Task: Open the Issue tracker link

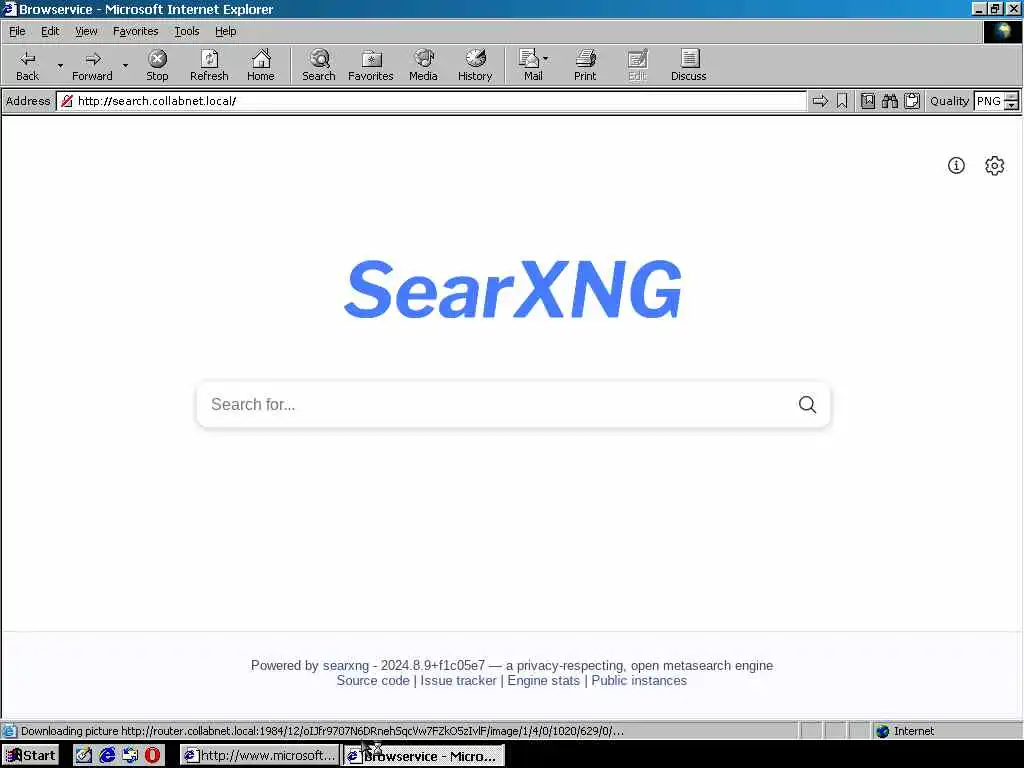Action: pyautogui.click(x=458, y=680)
